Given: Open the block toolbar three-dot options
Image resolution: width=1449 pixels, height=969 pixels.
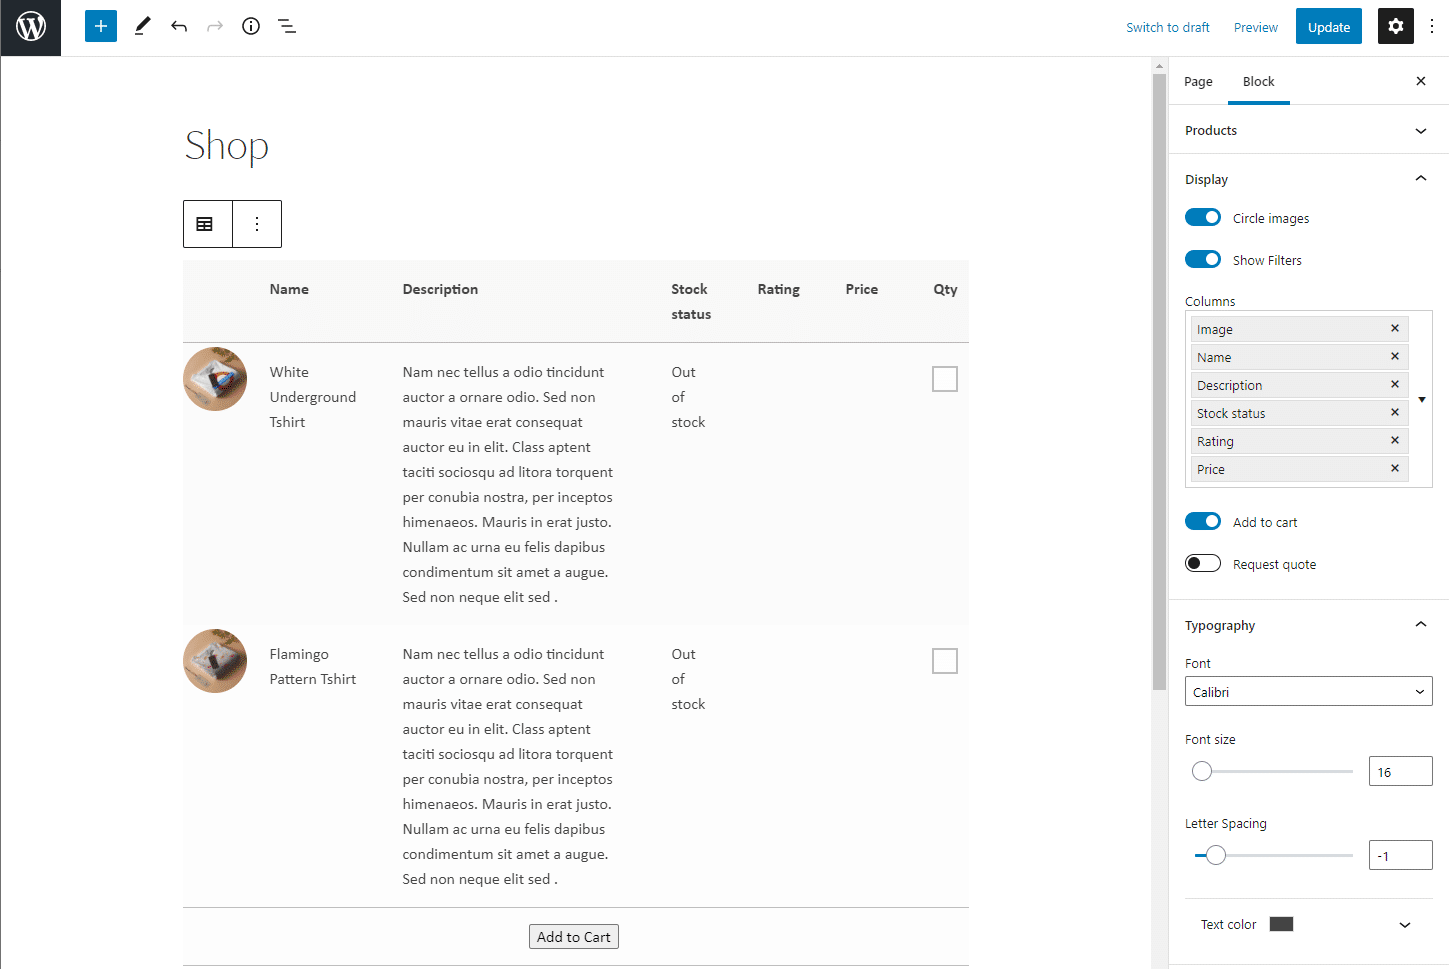Looking at the screenshot, I should (257, 224).
